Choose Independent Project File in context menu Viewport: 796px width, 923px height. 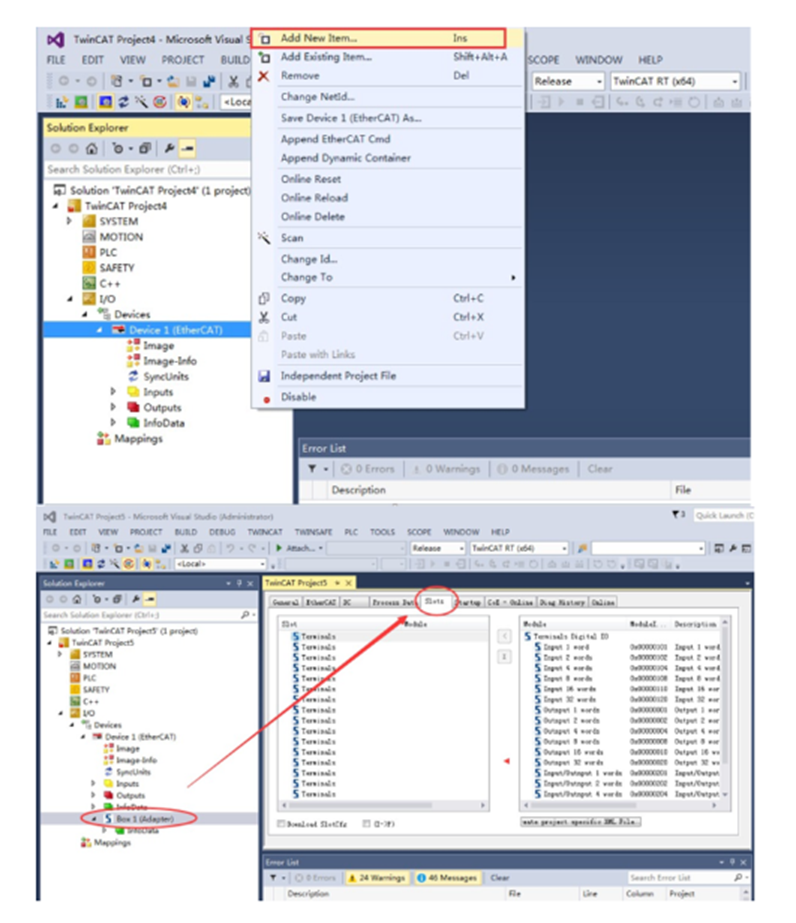coord(388,376)
